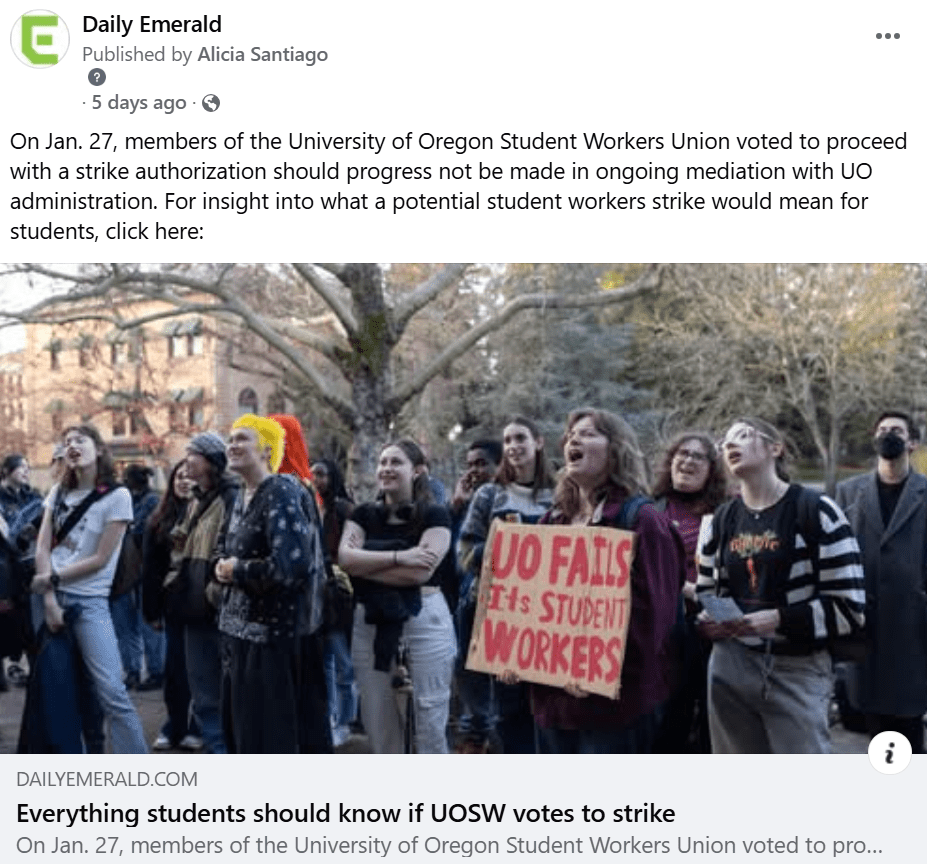This screenshot has width=927, height=864.
Task: Click the link preview description text
Action: (x=449, y=846)
